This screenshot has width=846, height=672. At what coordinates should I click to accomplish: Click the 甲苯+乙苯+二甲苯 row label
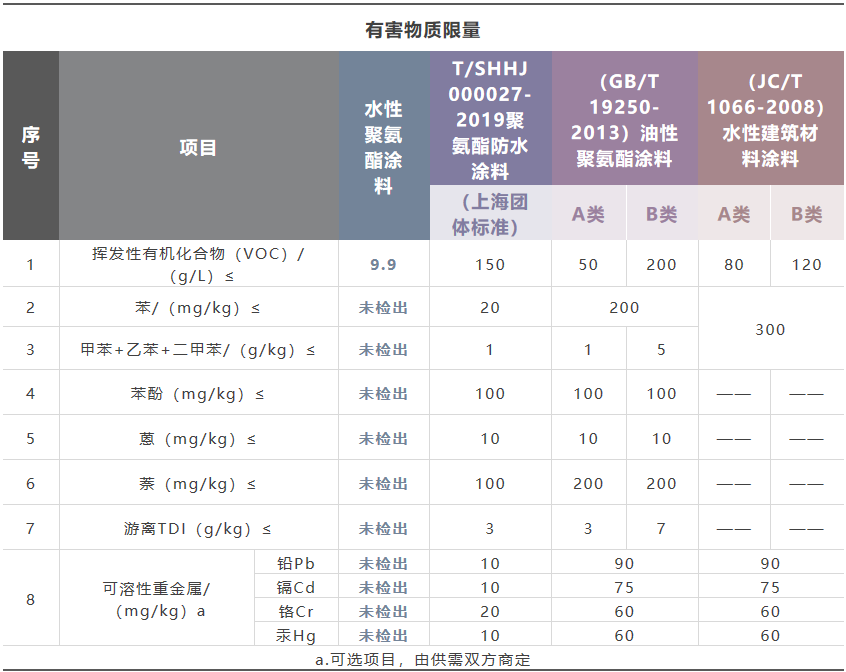point(198,350)
